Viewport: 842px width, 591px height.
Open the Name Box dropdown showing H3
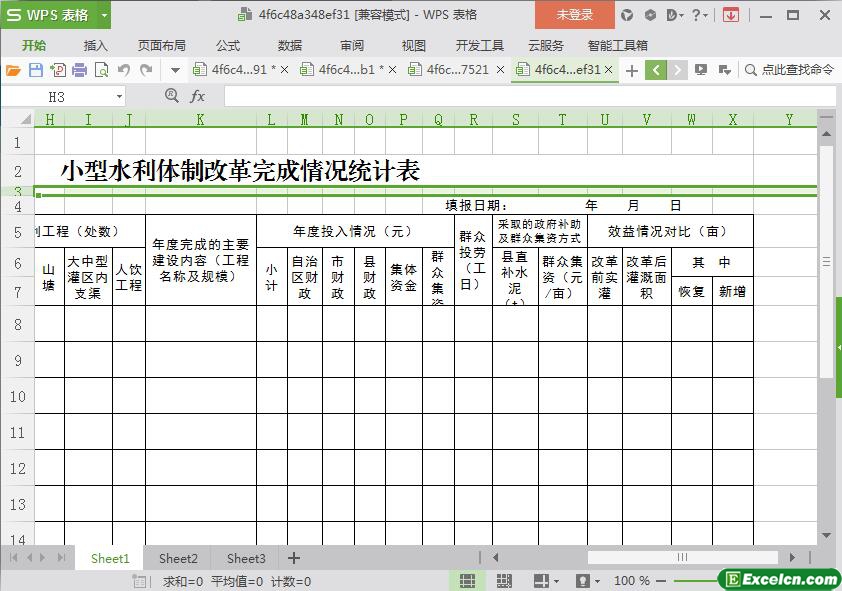pyautogui.click(x=120, y=97)
